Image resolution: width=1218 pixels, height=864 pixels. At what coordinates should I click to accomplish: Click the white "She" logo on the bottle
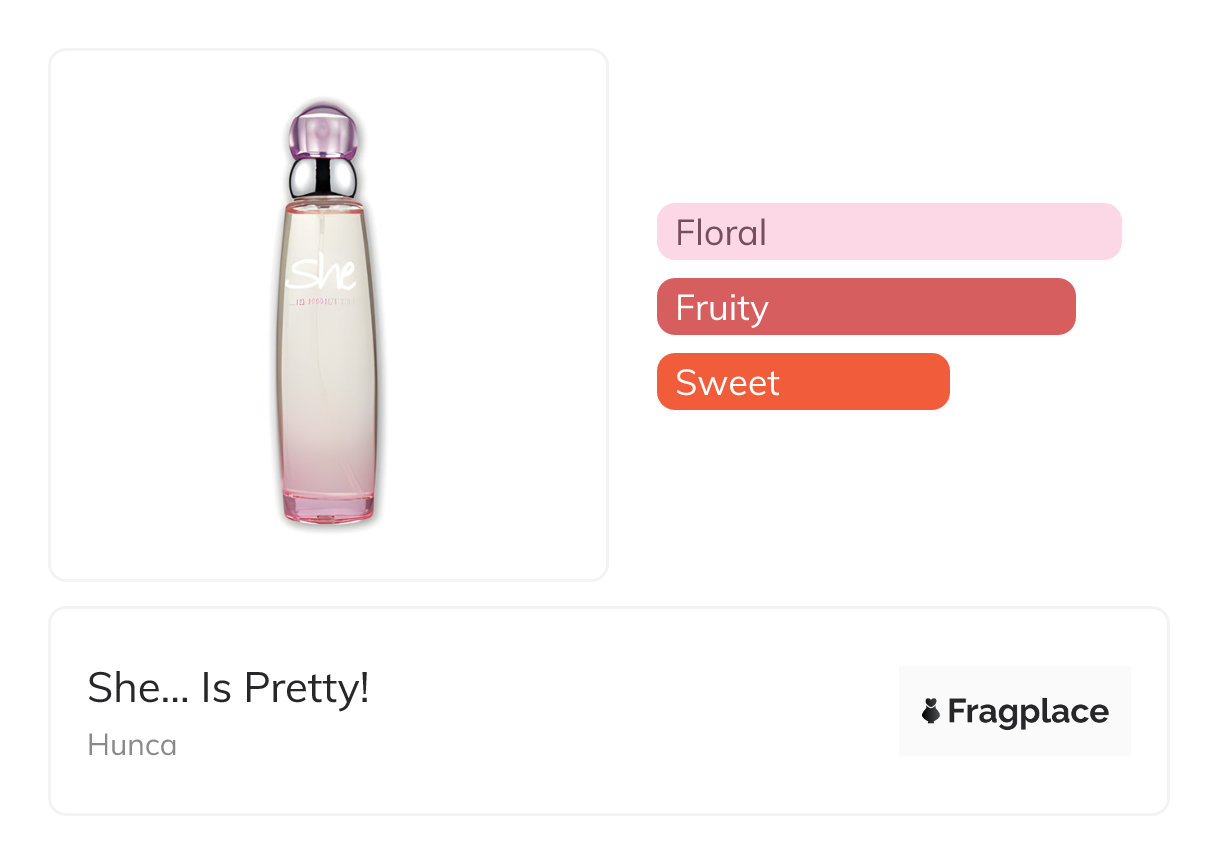click(x=320, y=272)
